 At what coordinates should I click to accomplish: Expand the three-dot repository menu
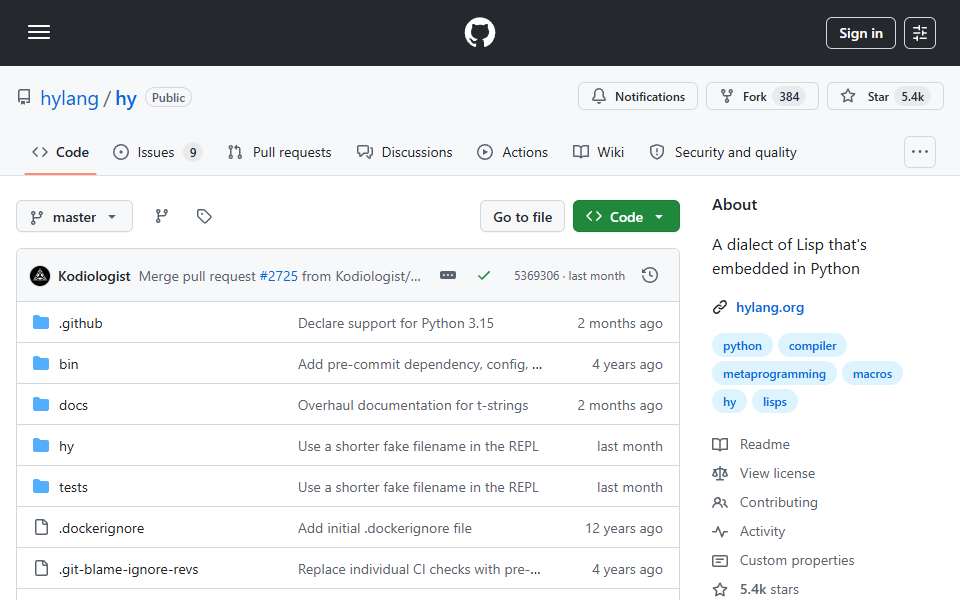point(920,152)
